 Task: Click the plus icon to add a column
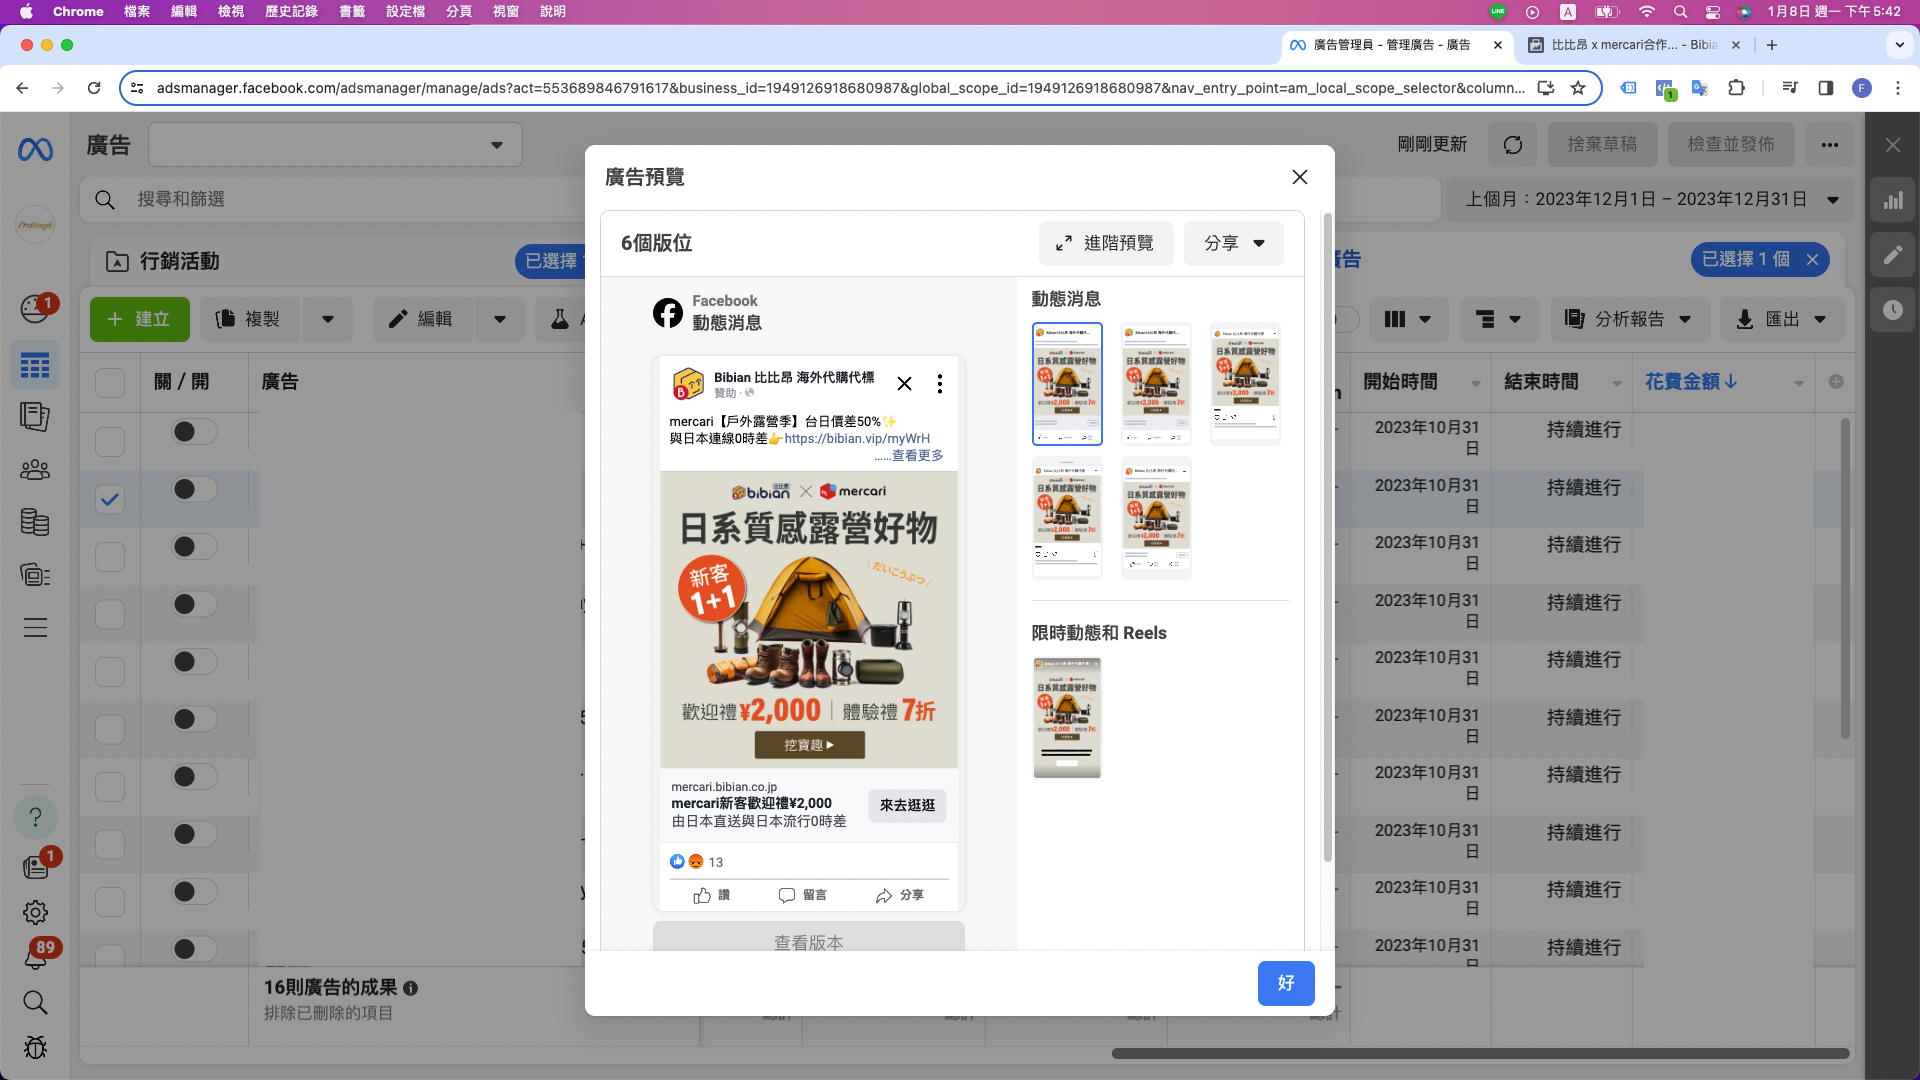click(1836, 382)
